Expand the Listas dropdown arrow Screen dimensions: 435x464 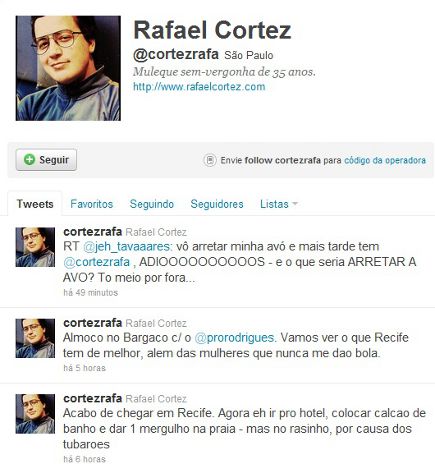tap(294, 203)
